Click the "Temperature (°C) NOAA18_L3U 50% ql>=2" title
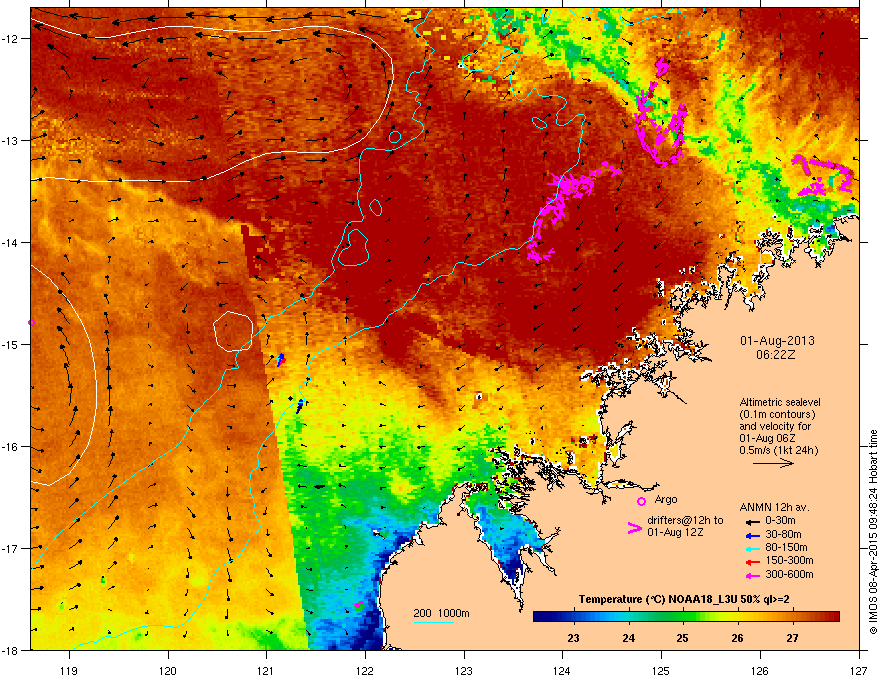The image size is (880, 680). [684, 599]
